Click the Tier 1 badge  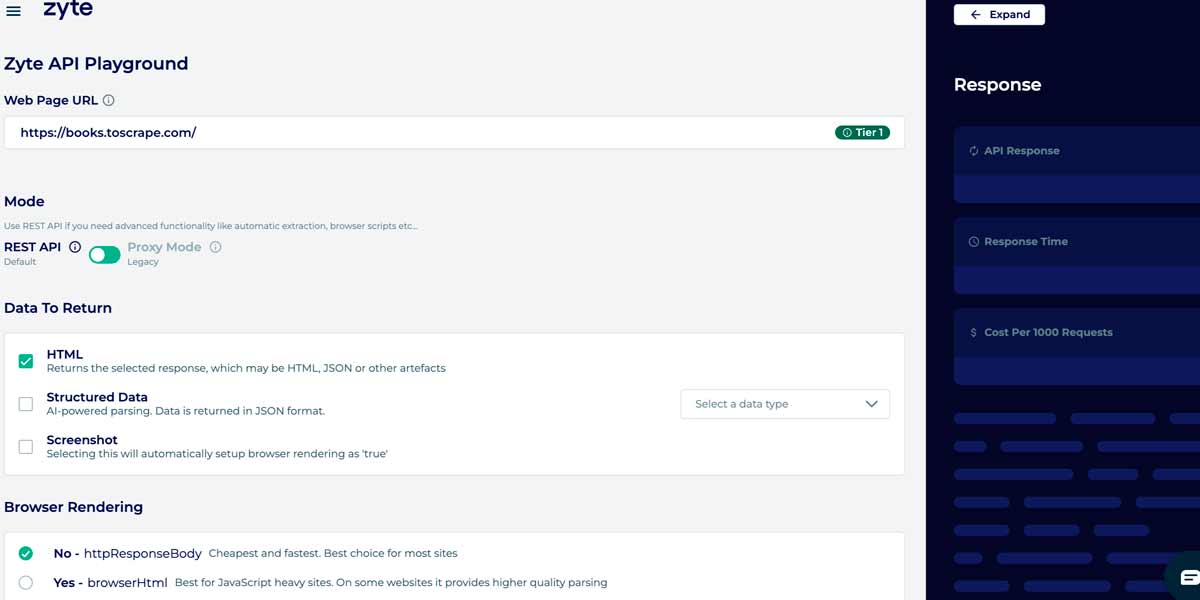[862, 132]
